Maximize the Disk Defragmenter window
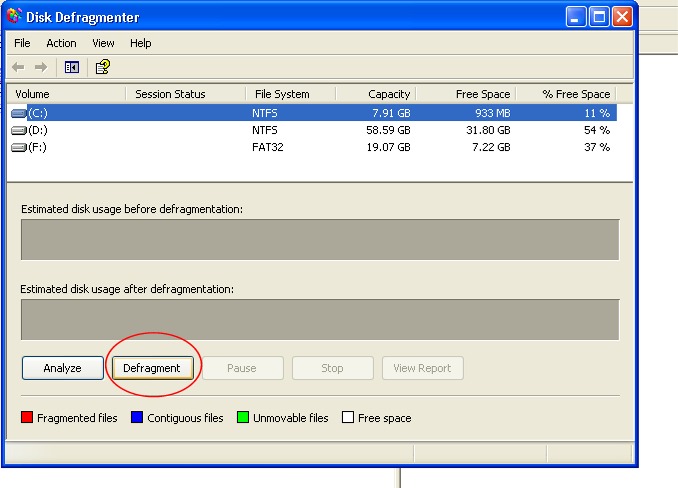The image size is (678, 488). 599,17
